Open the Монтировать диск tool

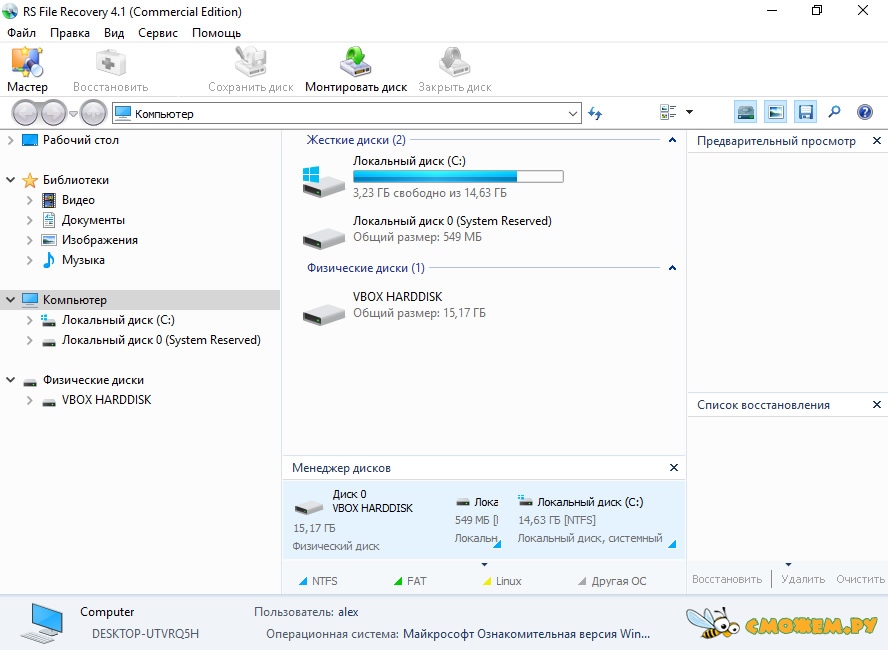[356, 70]
